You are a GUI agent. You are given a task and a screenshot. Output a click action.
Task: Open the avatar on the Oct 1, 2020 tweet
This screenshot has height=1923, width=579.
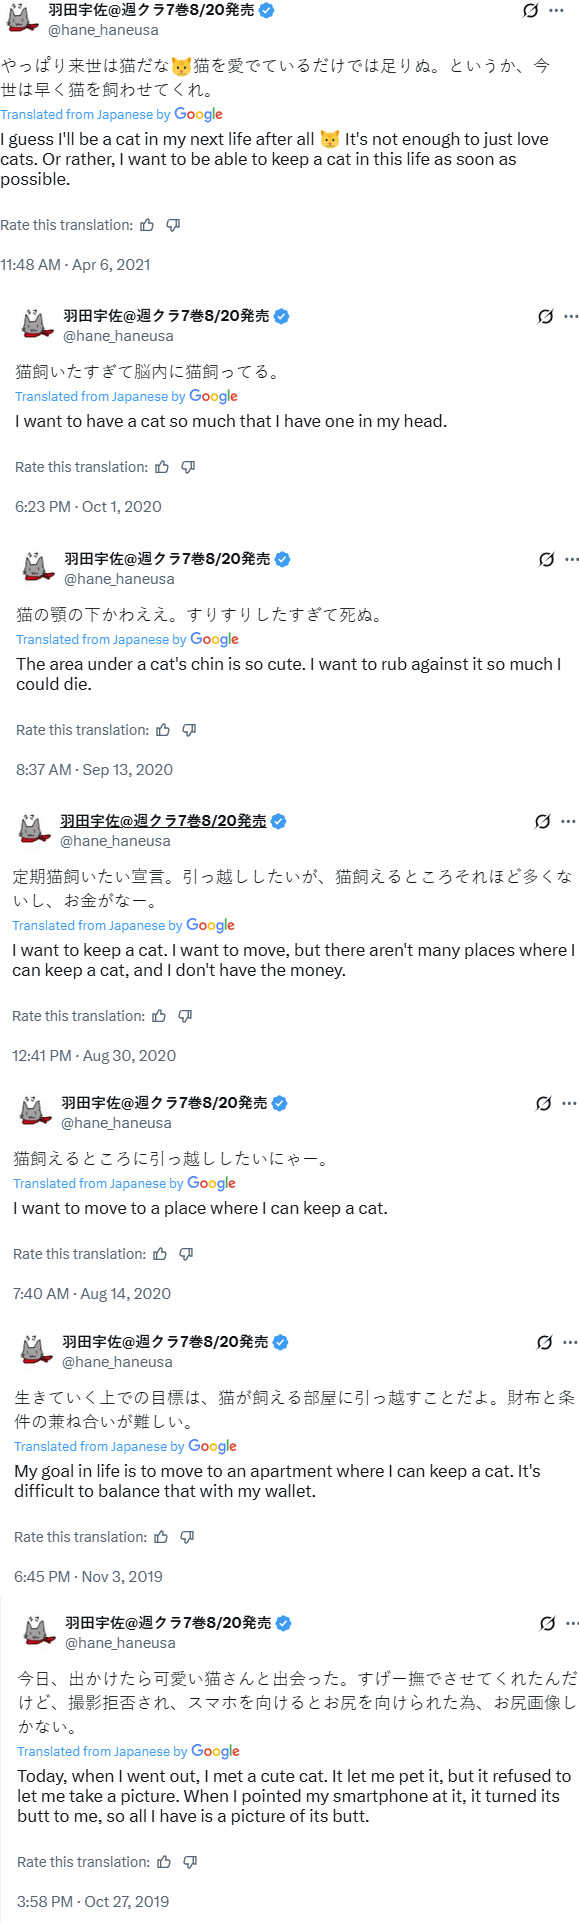38,325
